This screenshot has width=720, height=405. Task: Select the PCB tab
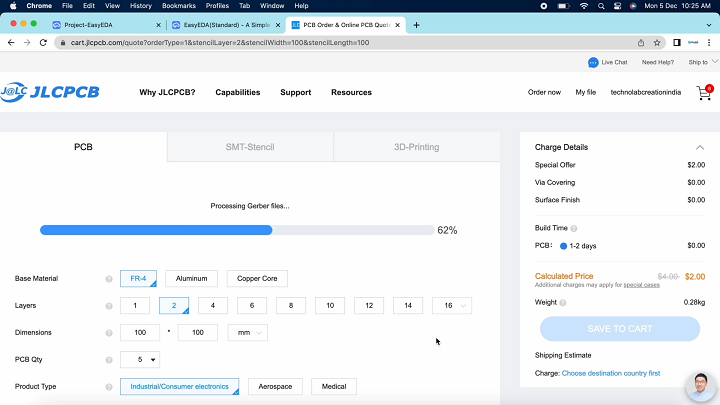pos(84,147)
